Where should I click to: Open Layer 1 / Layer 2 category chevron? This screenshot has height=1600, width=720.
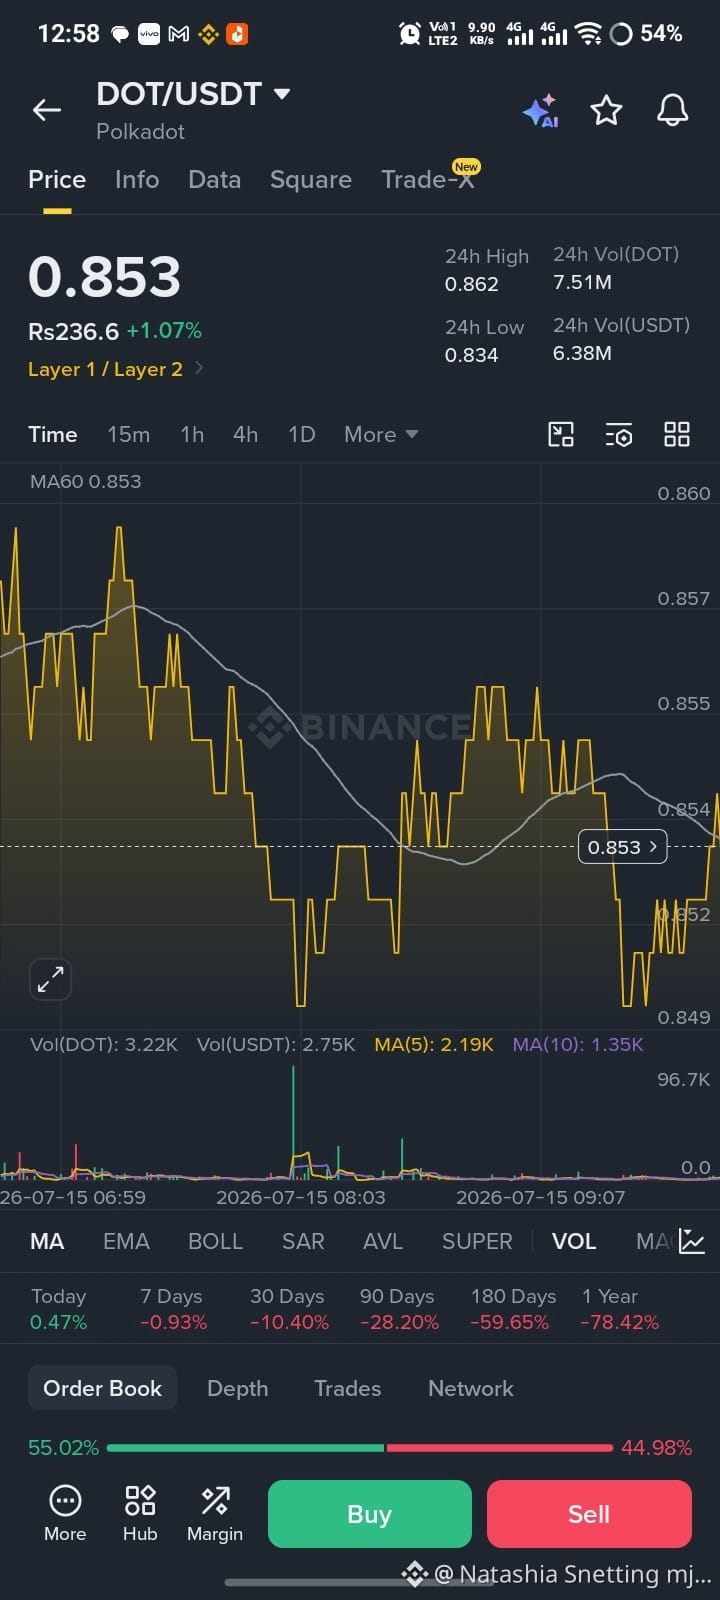[199, 368]
